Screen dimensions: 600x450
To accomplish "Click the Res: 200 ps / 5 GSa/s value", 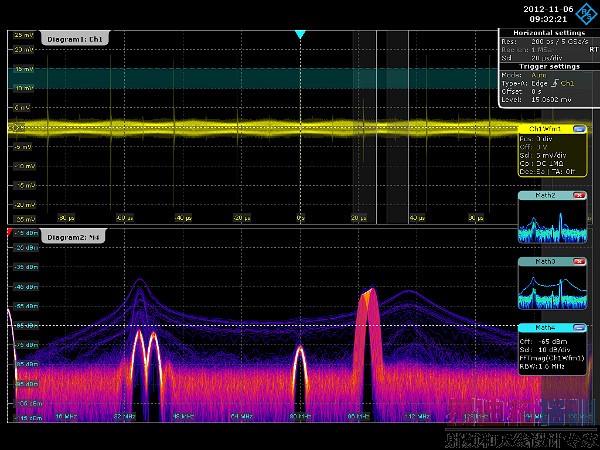I will click(559, 41).
